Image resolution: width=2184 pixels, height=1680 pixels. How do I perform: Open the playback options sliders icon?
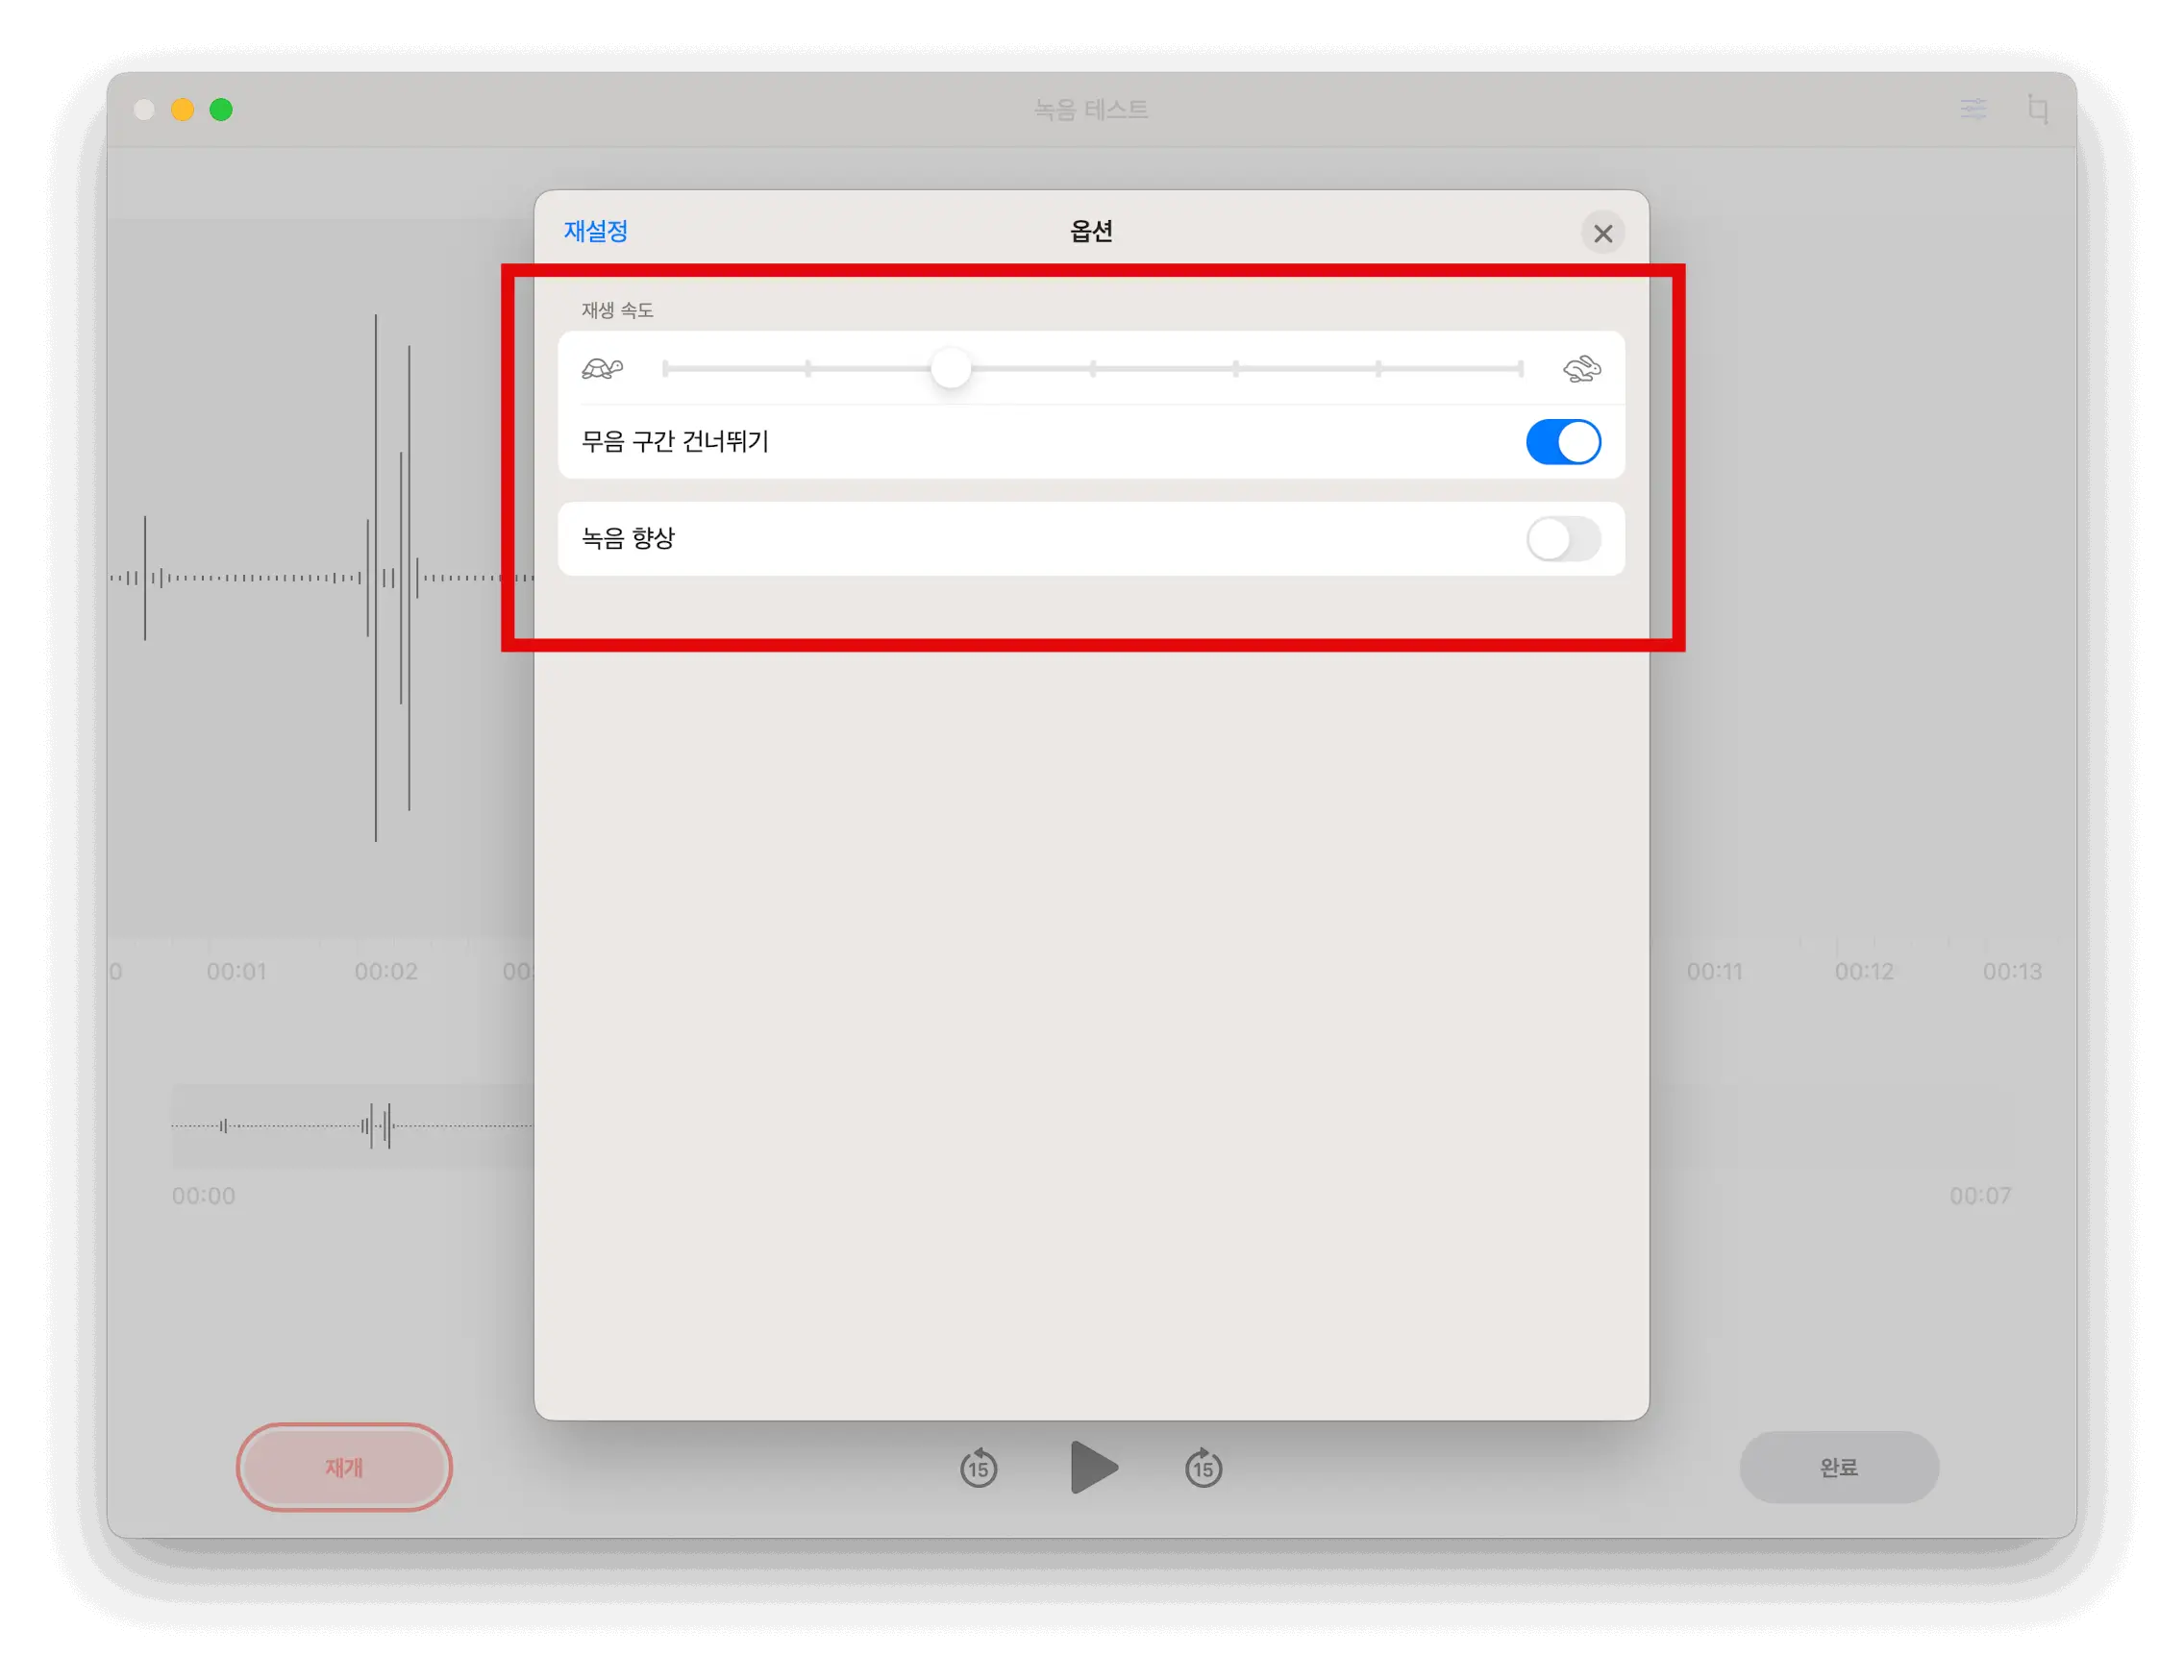(1973, 109)
